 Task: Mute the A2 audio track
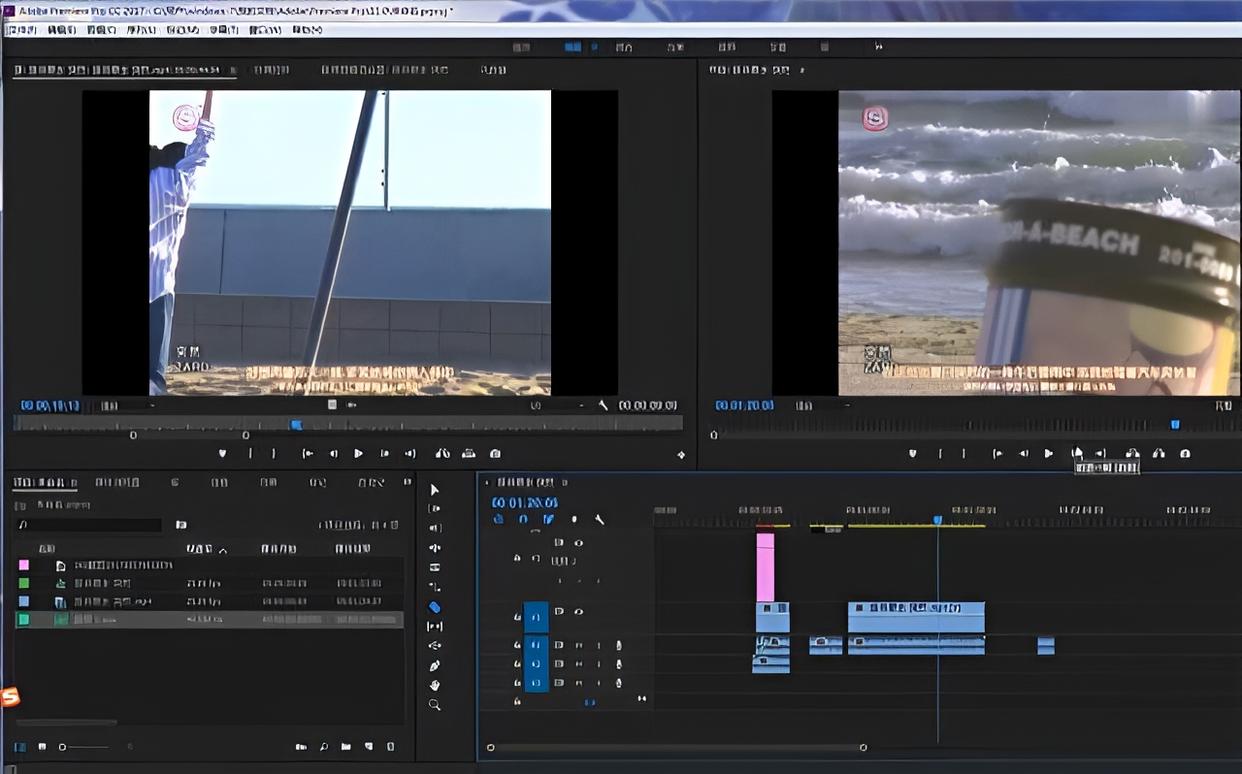[579, 664]
